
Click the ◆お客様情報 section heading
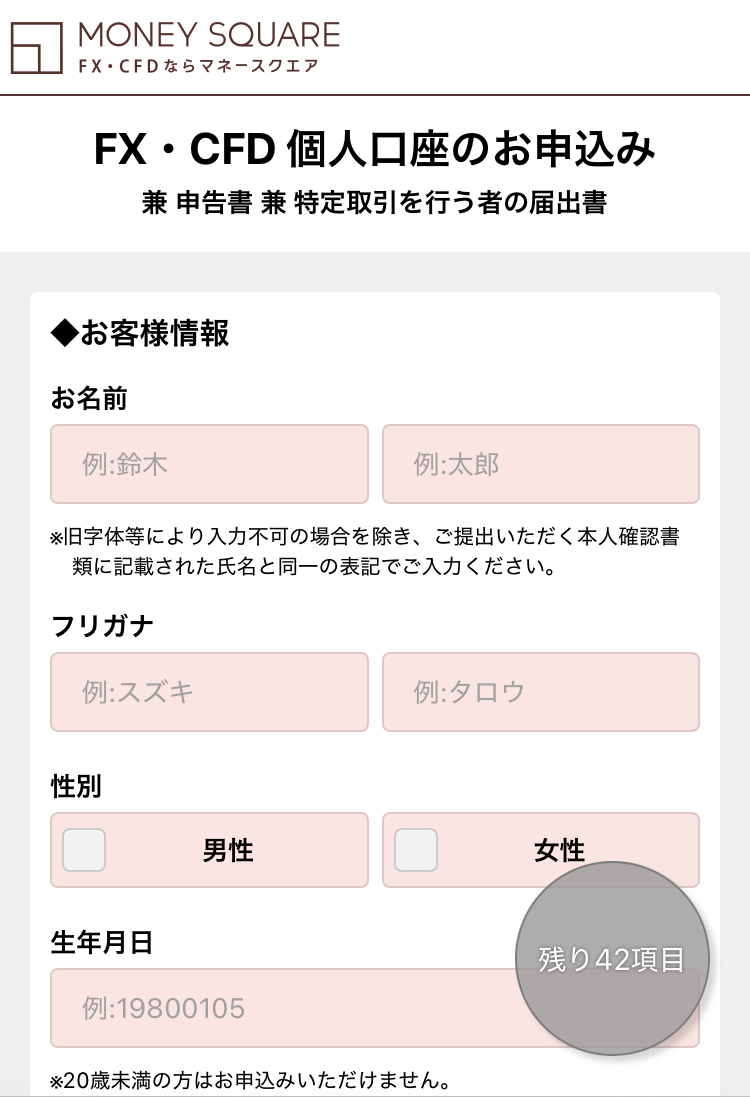click(140, 333)
